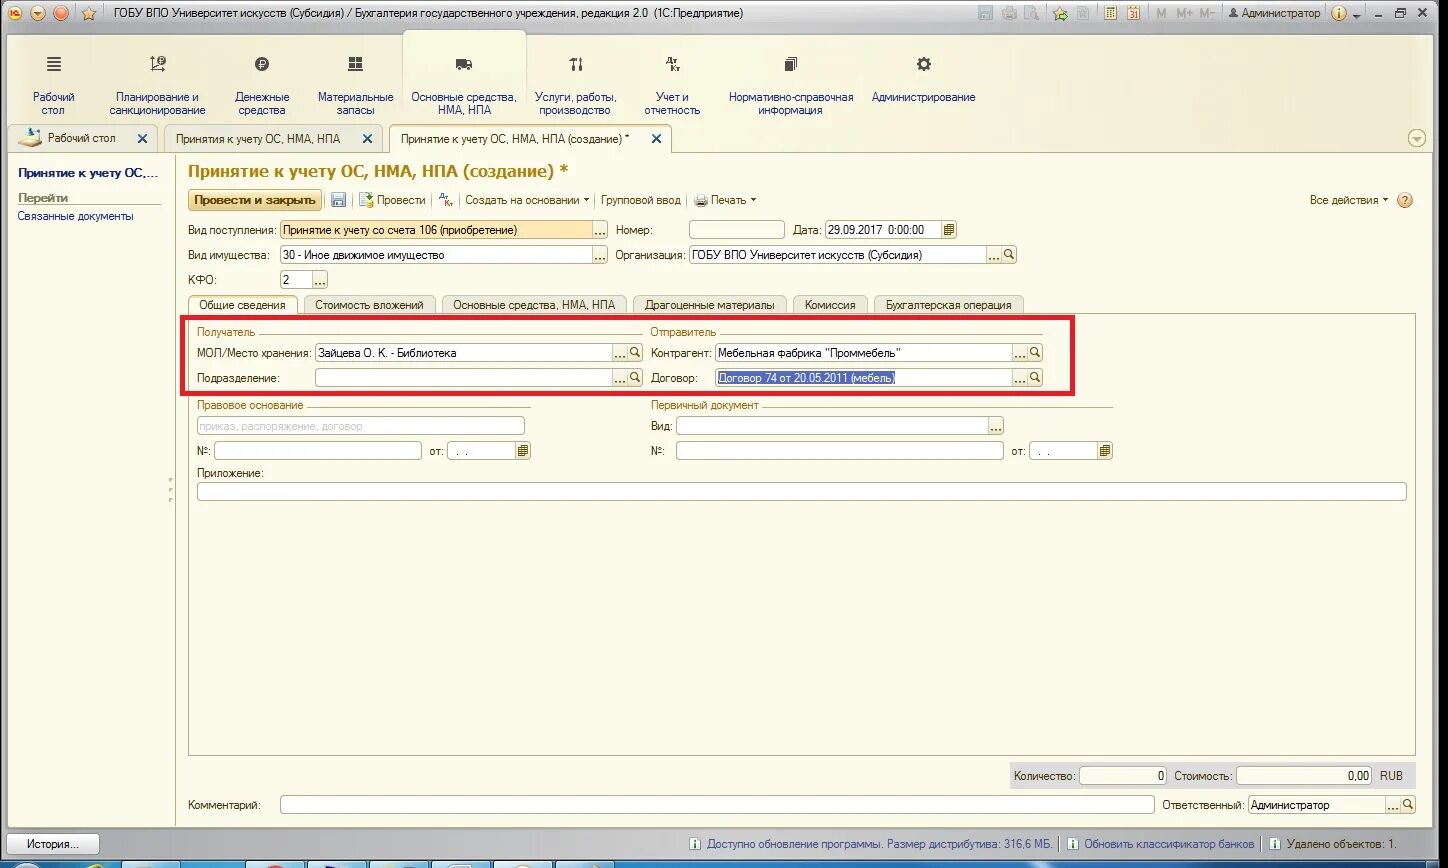Open search for Контрагент field
Image resolution: width=1448 pixels, height=868 pixels.
tap(1035, 352)
